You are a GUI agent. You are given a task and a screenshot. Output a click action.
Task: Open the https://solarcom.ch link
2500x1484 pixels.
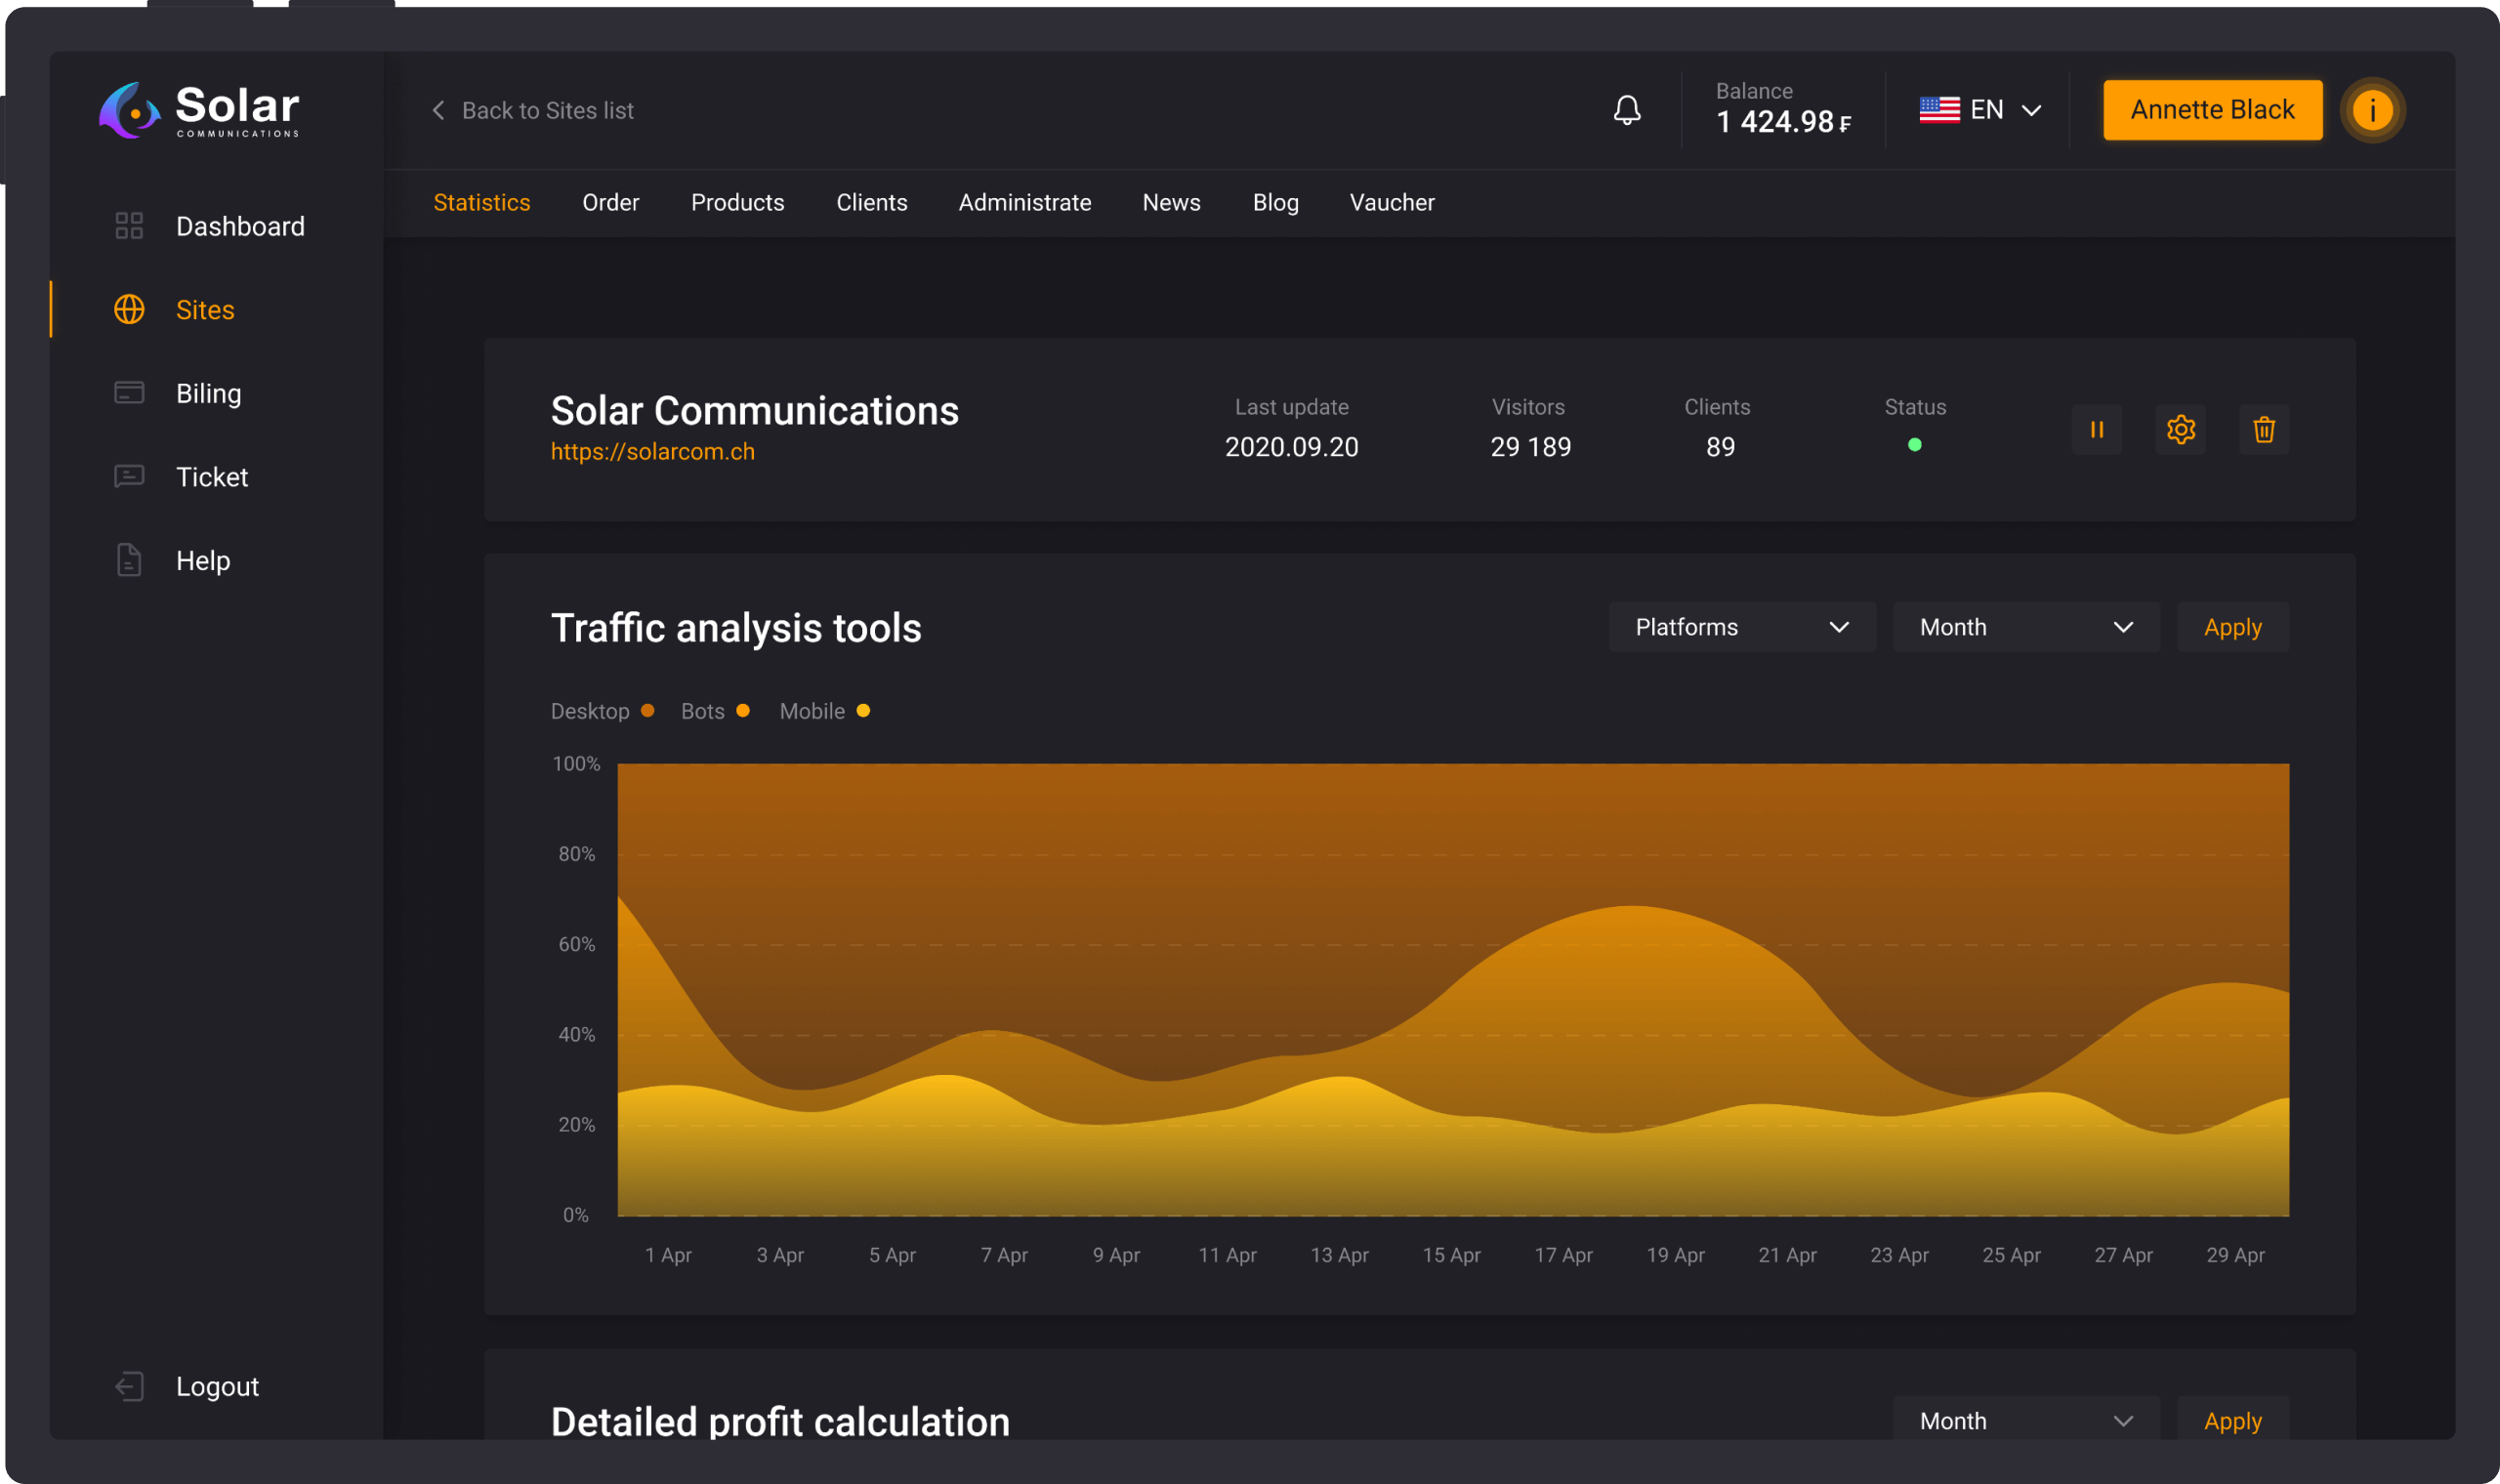[x=652, y=452]
